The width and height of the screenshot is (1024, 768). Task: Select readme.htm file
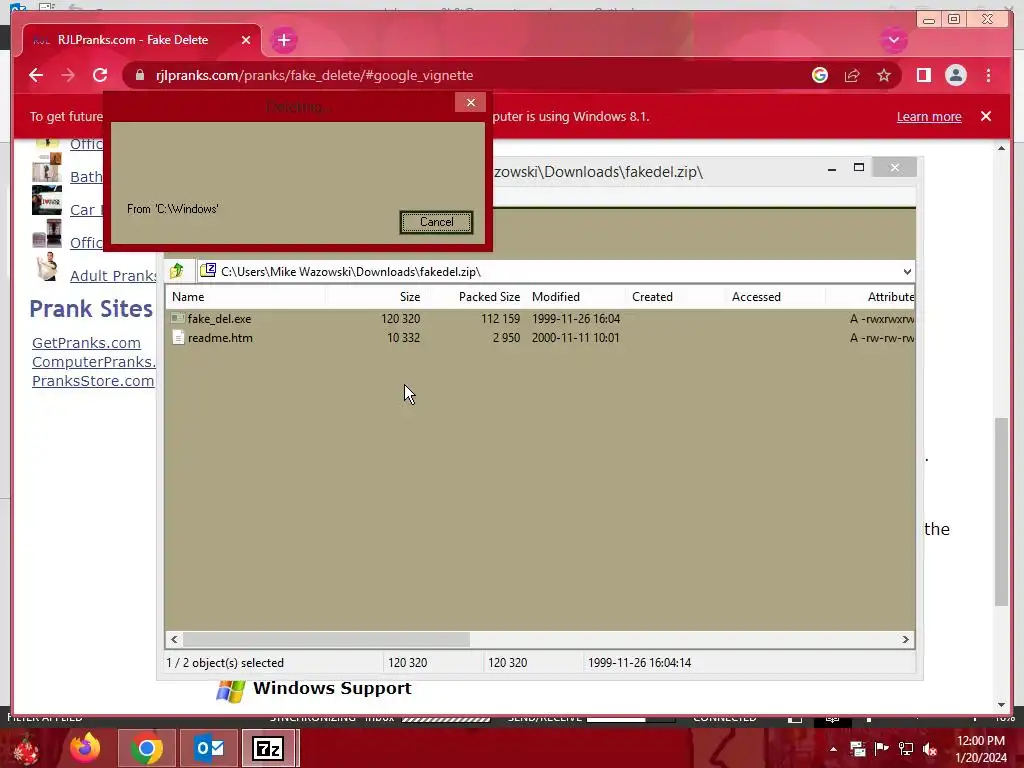pos(220,338)
